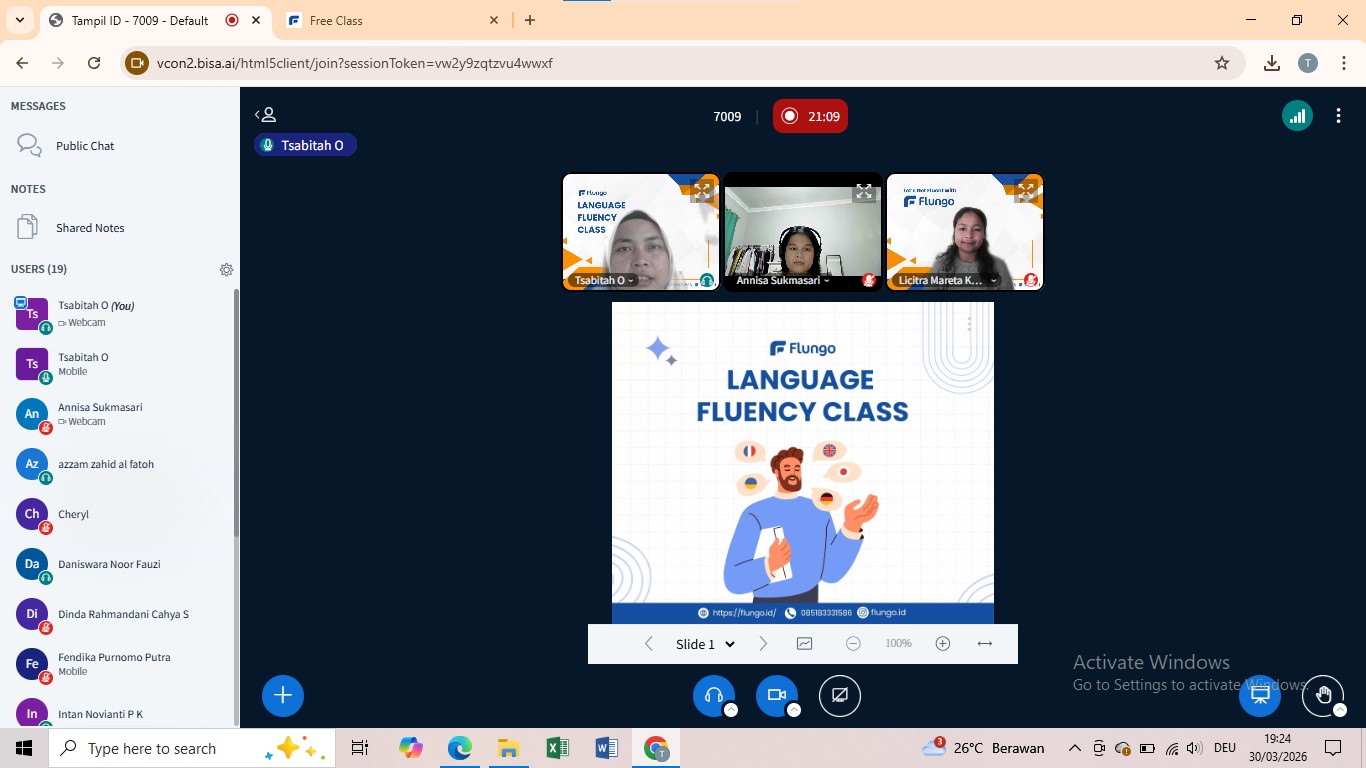Open the users list settings gear
The image size is (1366, 768).
(226, 270)
